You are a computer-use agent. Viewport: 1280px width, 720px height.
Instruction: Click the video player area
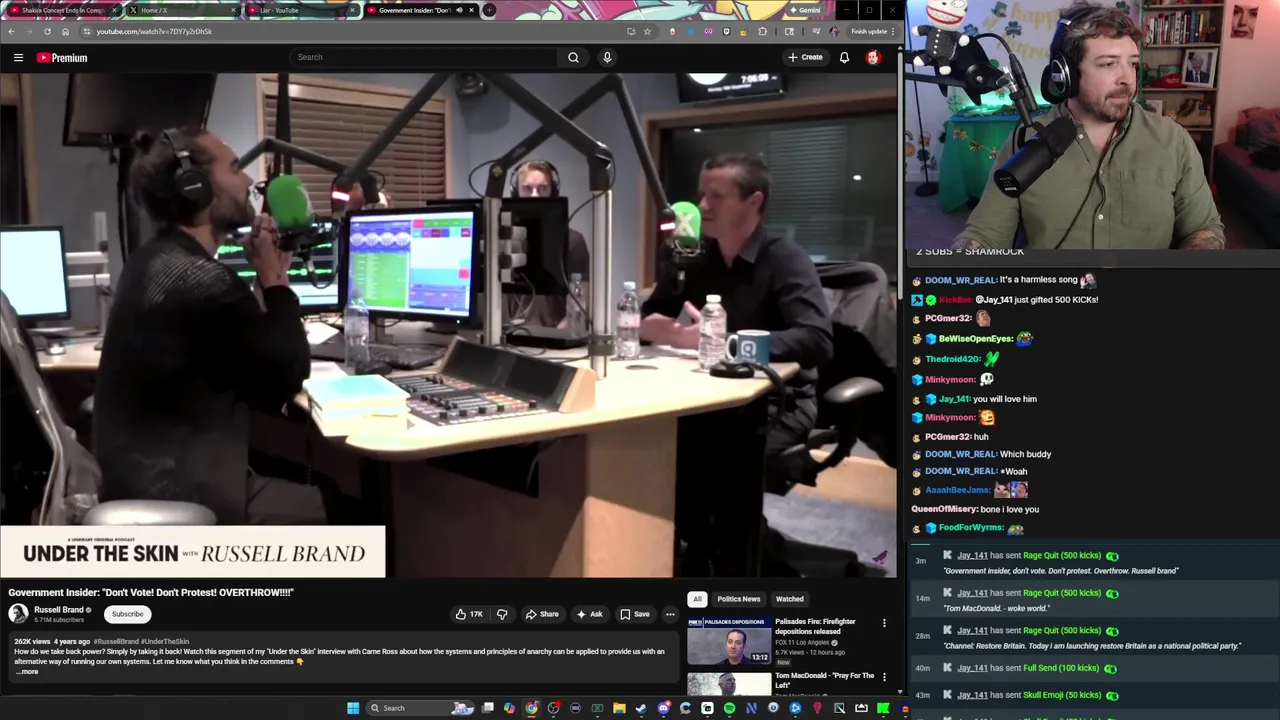[x=448, y=325]
